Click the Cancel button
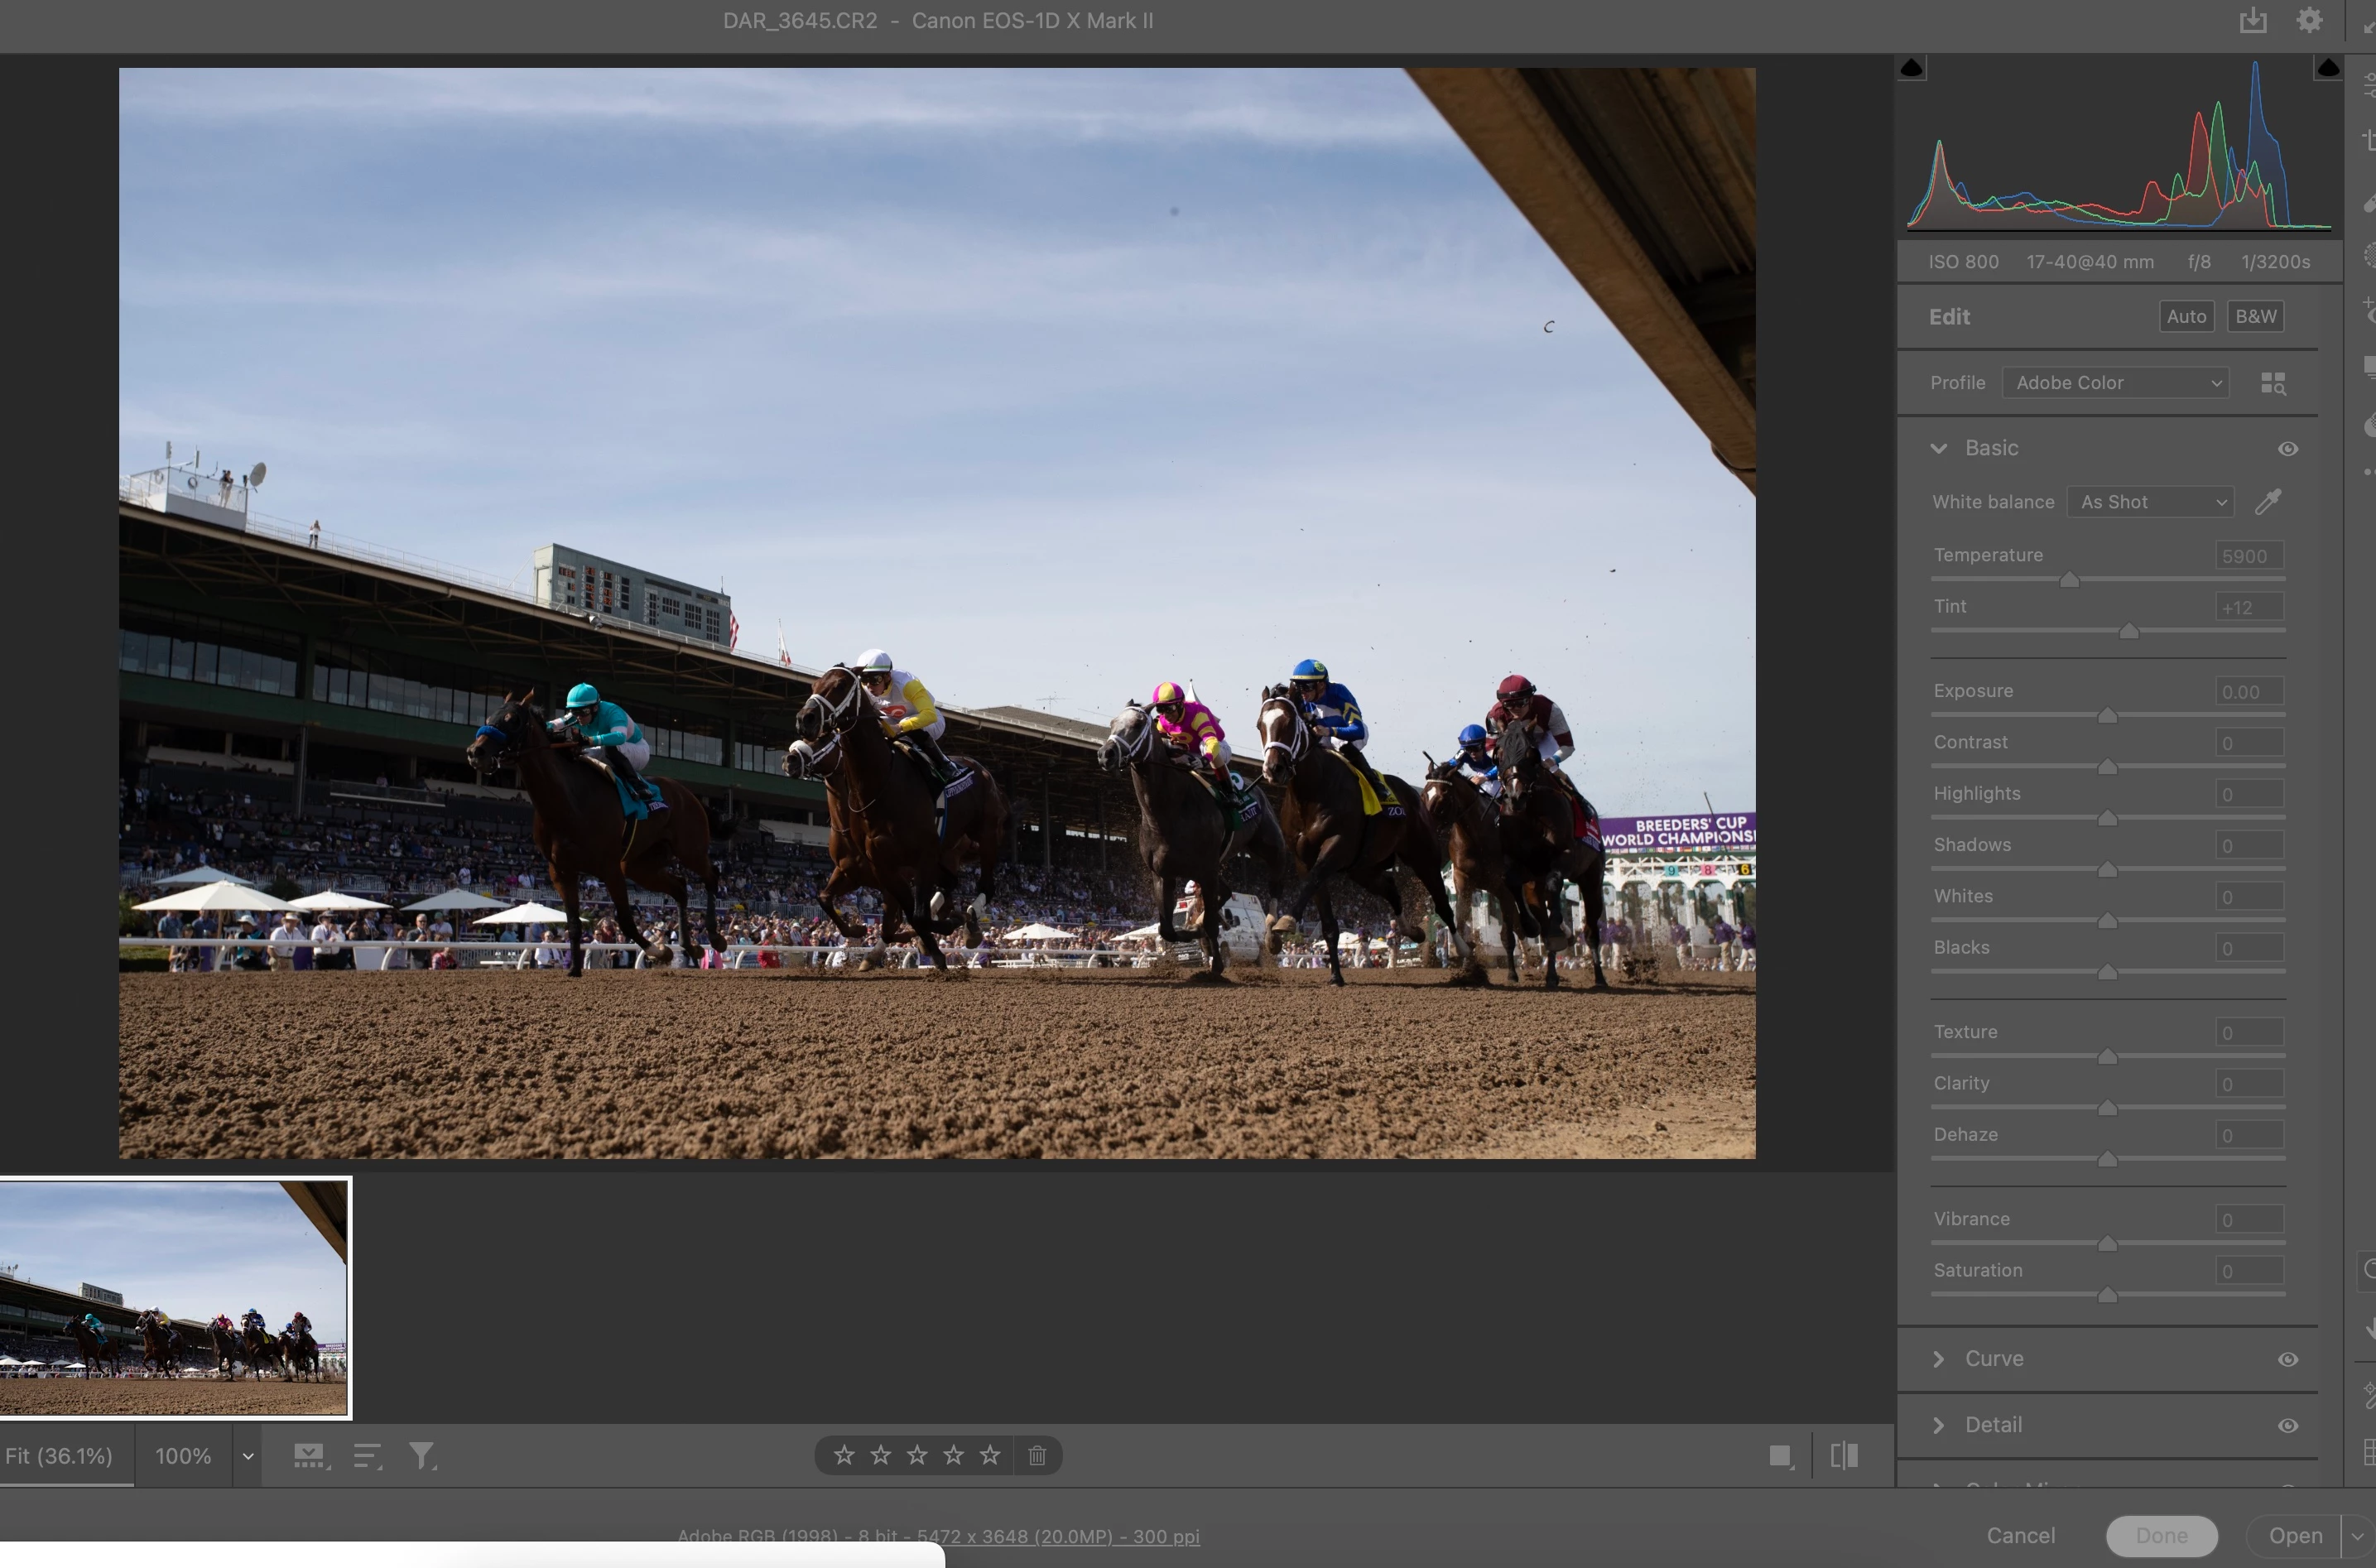This screenshot has width=2376, height=1568. click(2020, 1535)
